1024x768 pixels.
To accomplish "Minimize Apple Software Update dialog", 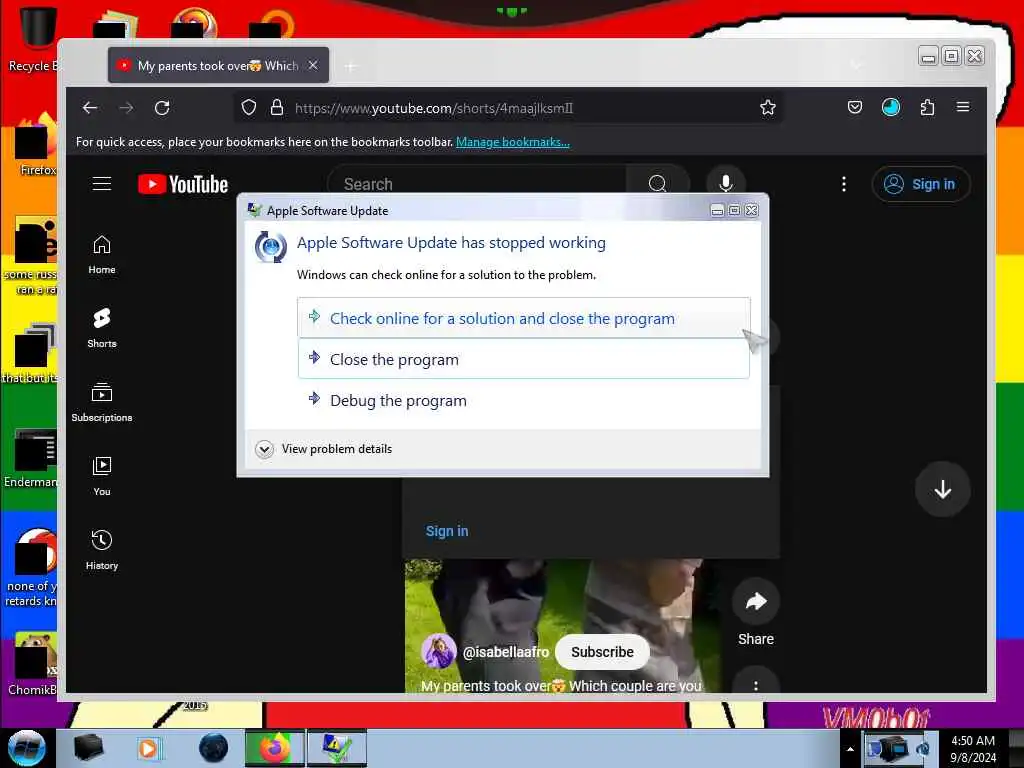I will click(717, 210).
